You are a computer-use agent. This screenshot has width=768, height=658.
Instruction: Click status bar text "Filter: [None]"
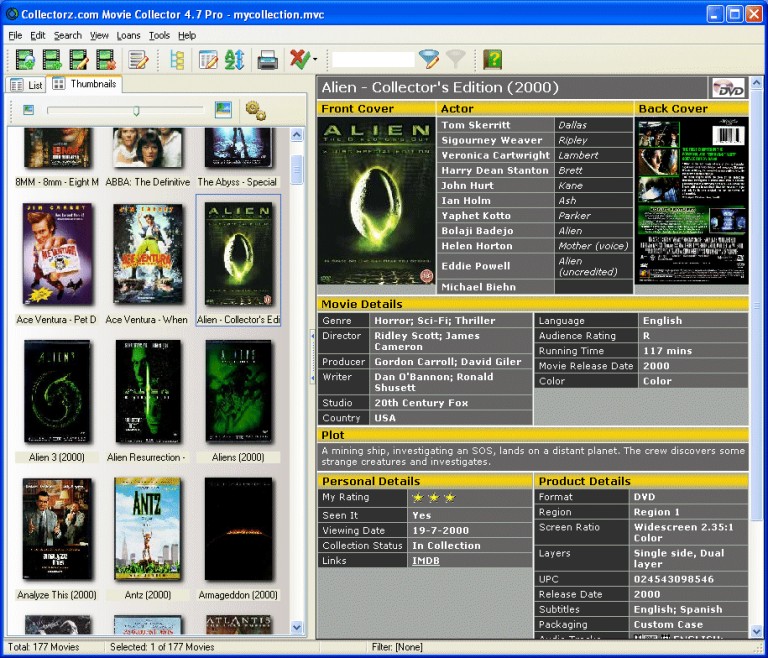[x=397, y=647]
